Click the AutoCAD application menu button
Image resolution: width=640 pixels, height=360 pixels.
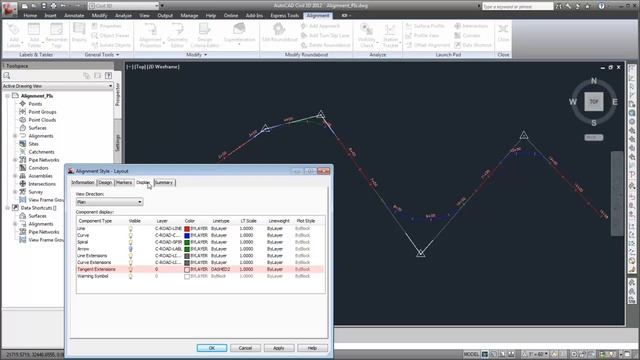click(x=9, y=9)
